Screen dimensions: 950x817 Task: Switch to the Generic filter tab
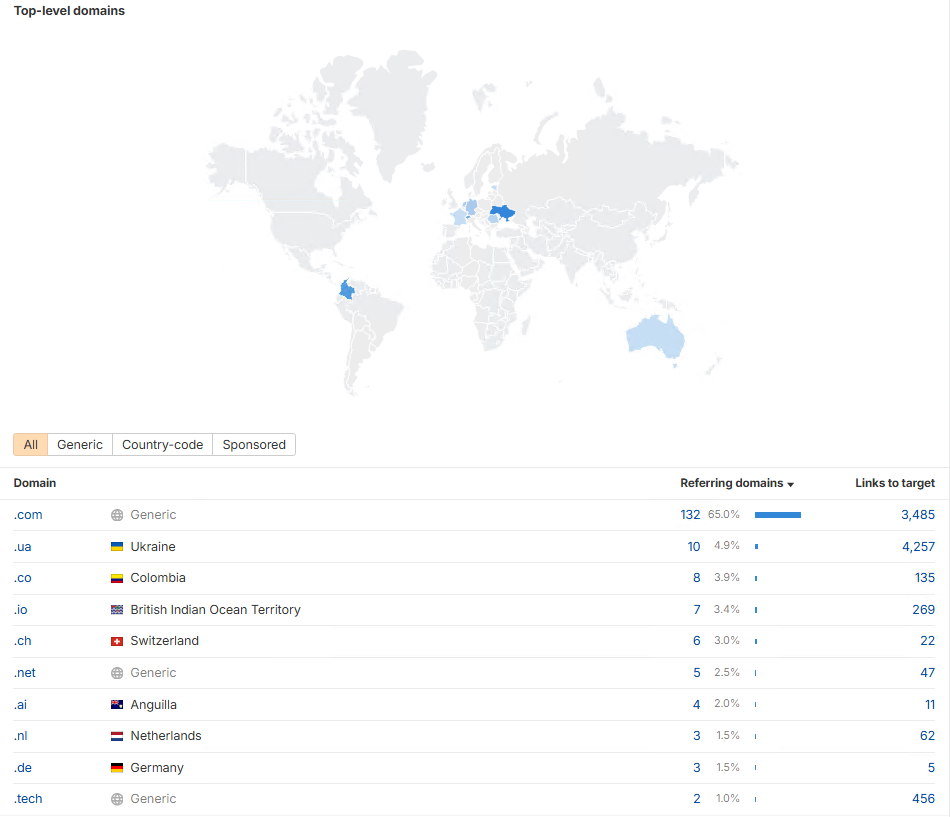point(80,444)
